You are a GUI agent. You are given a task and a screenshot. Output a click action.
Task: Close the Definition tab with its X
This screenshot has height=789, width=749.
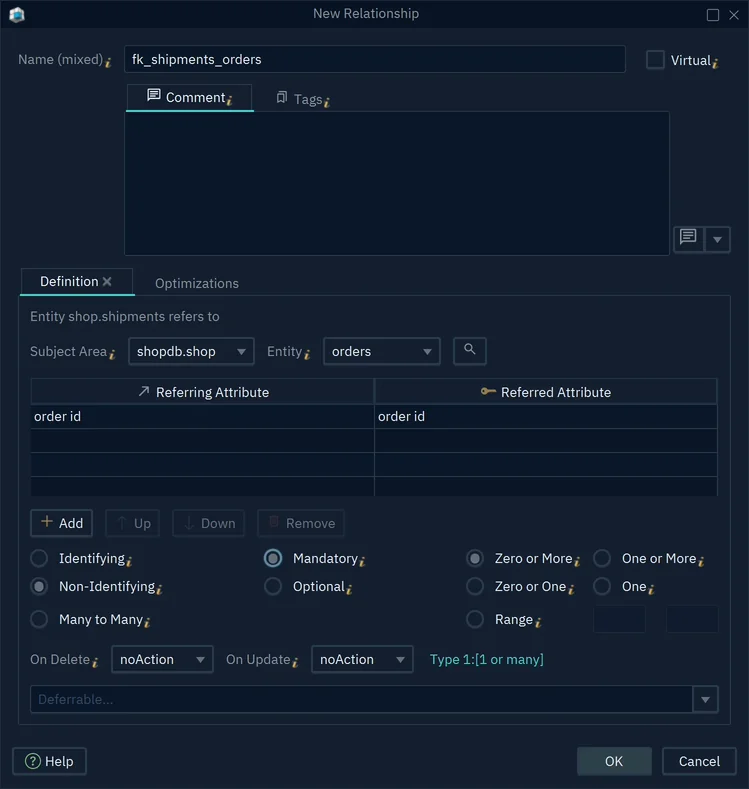click(107, 282)
